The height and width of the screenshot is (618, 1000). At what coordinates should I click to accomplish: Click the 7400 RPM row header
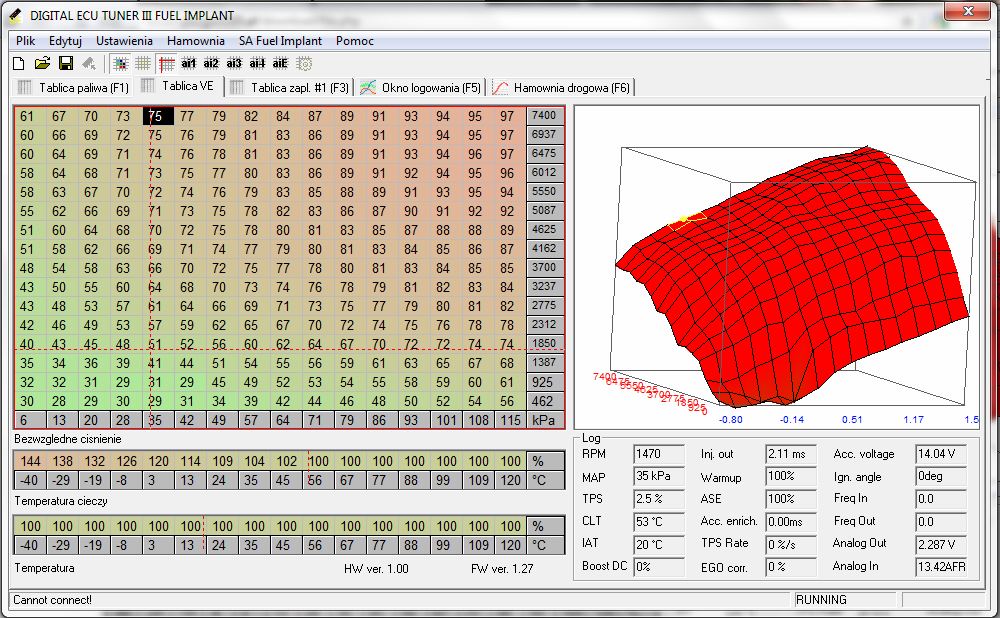tap(545, 116)
